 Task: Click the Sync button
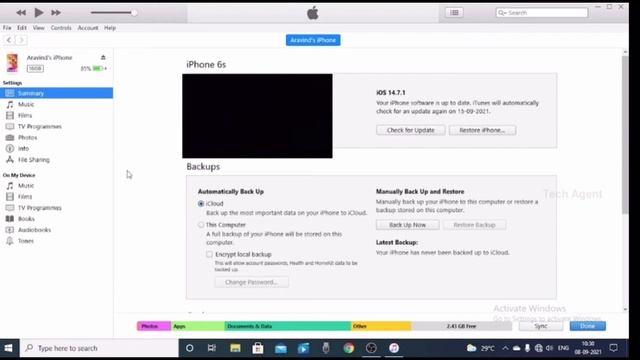[541, 326]
